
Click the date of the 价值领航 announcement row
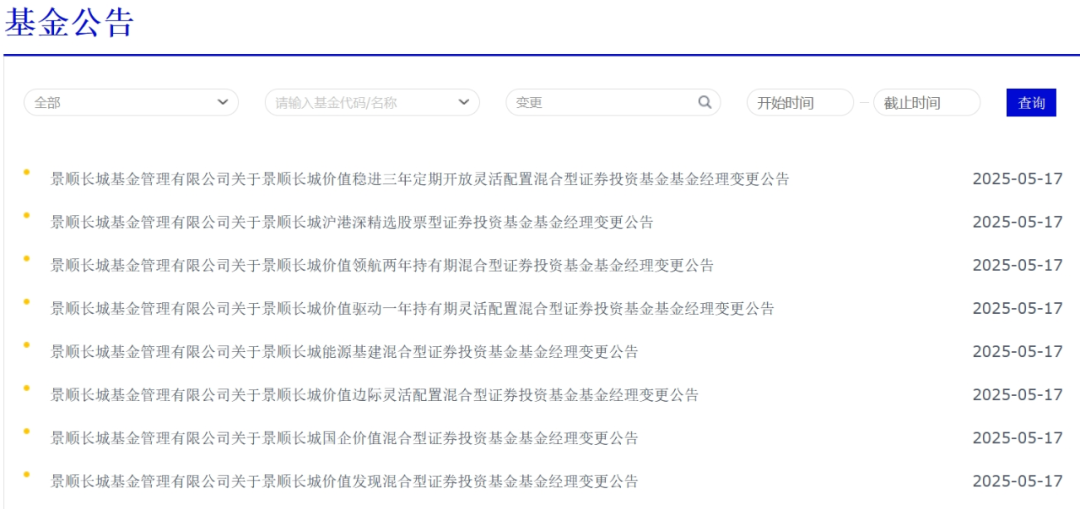(1017, 265)
